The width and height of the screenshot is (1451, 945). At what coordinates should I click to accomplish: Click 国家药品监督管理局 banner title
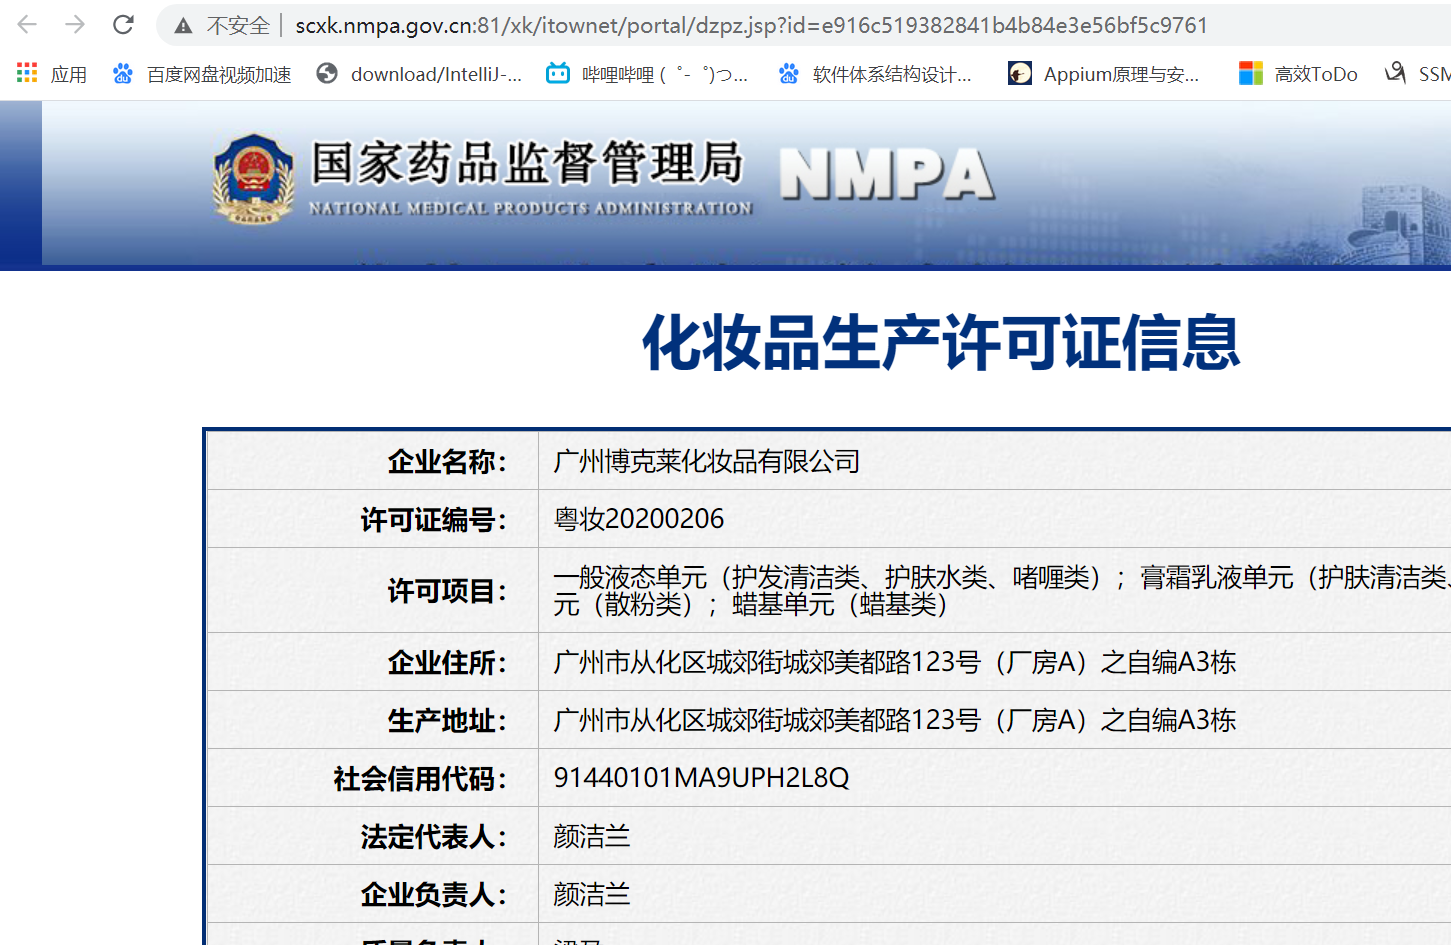527,162
